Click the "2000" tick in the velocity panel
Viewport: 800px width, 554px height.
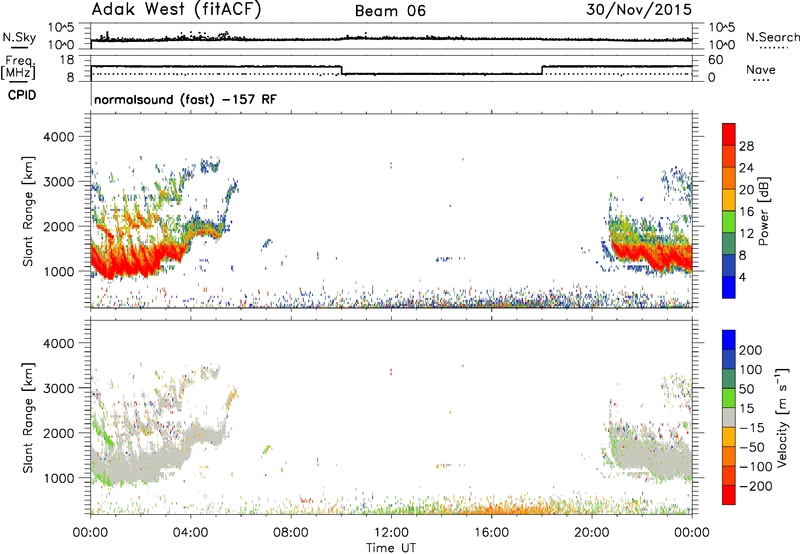[58, 433]
